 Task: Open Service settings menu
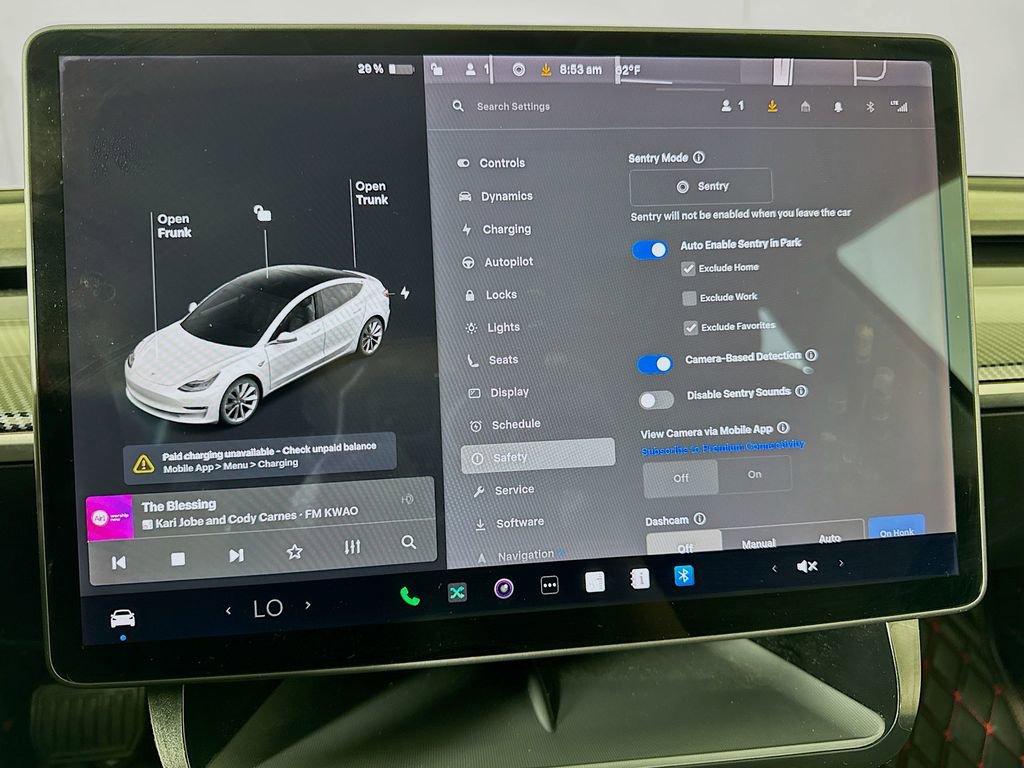[504, 490]
